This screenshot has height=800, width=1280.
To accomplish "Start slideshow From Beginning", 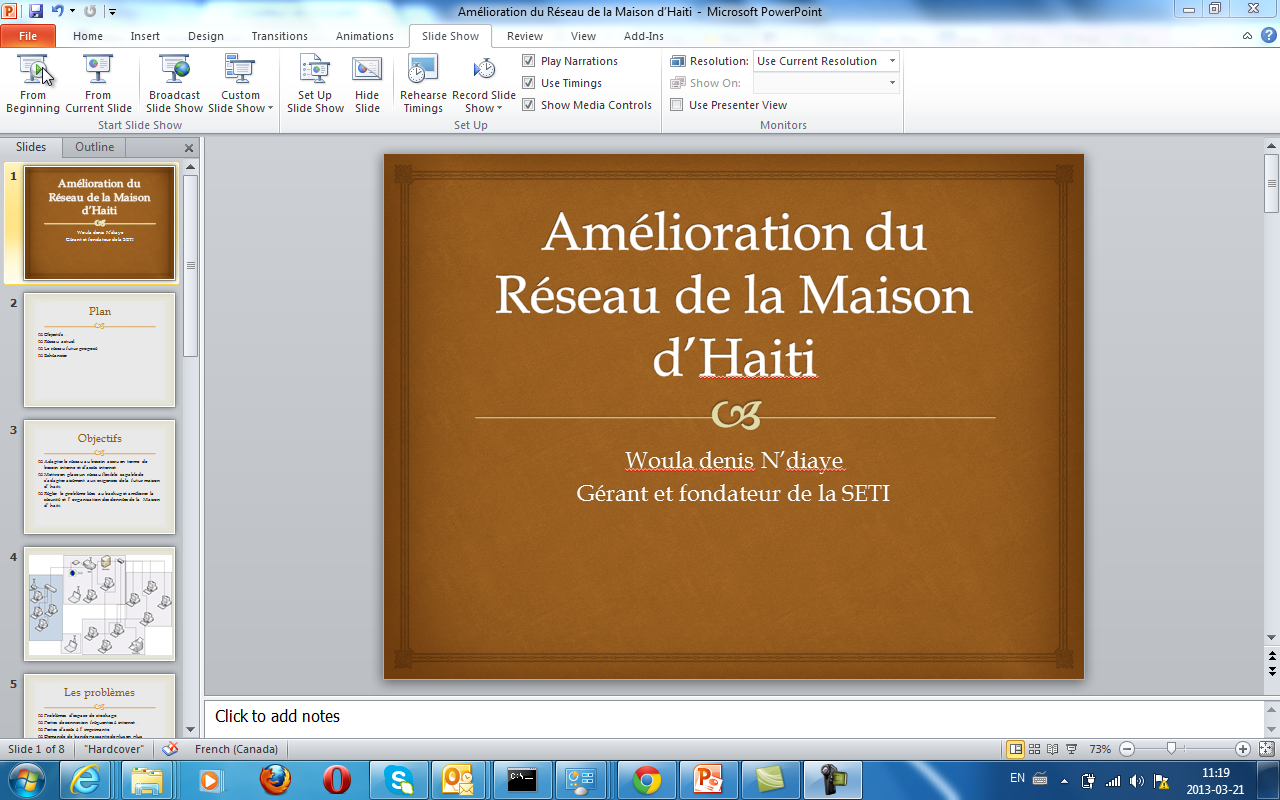I will (33, 84).
